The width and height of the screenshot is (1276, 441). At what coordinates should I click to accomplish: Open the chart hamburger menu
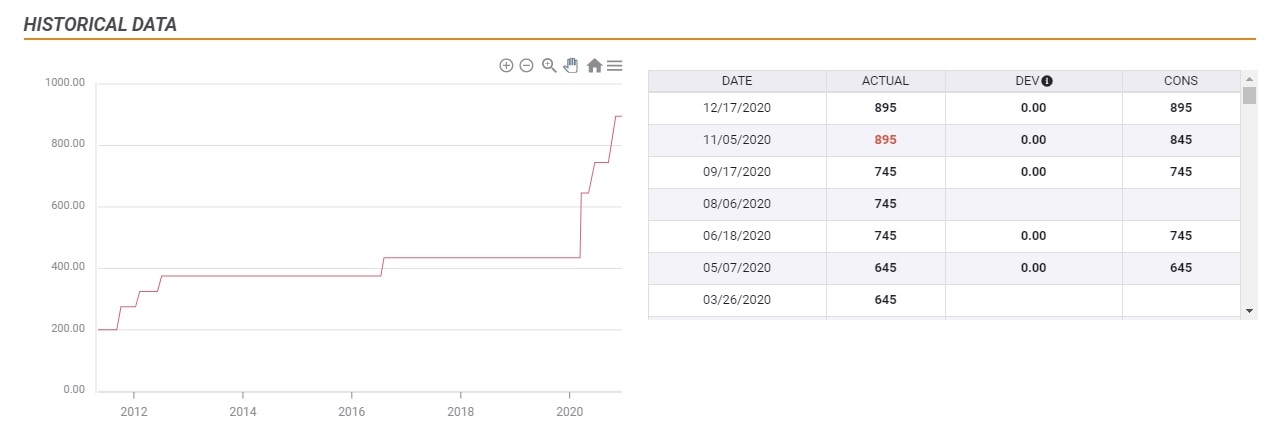615,66
